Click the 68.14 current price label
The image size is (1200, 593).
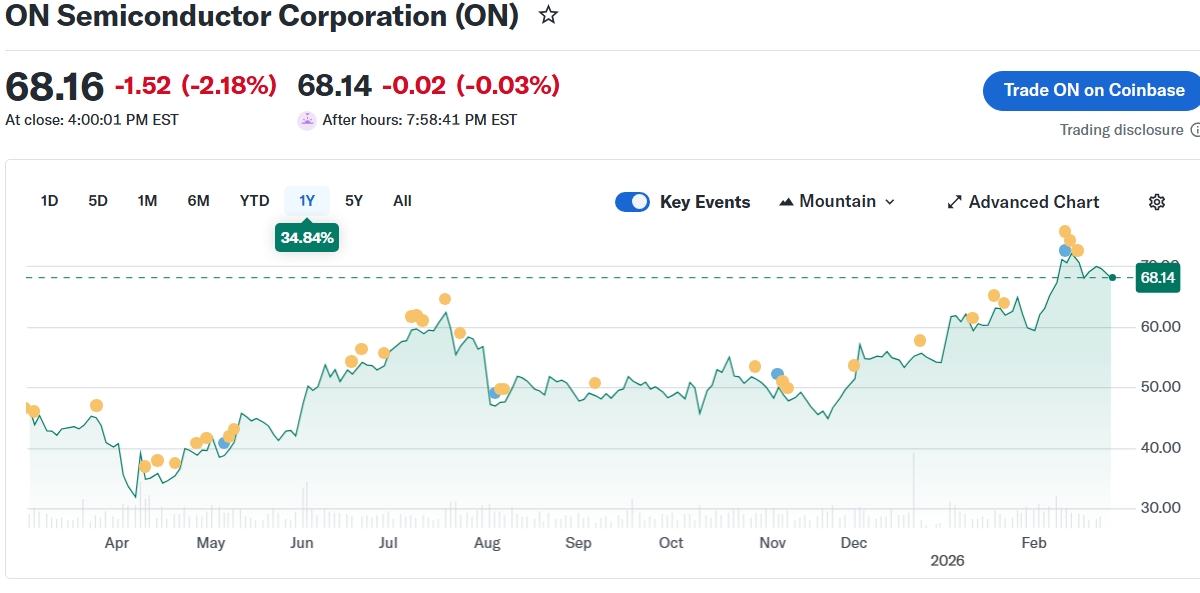1157,277
